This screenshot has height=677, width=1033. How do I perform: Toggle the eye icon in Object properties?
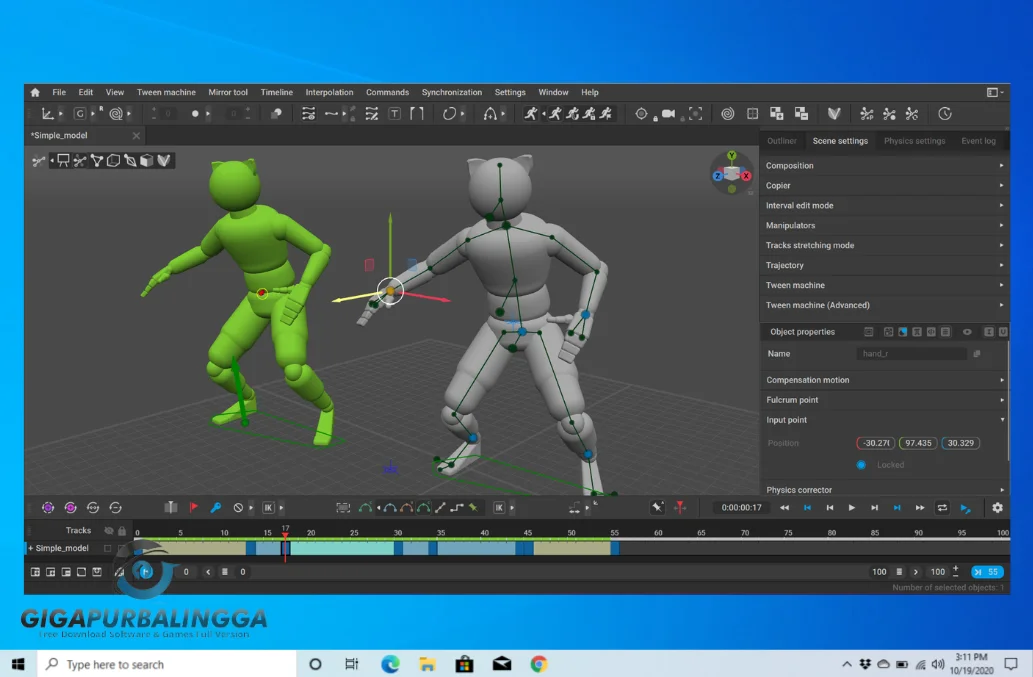pos(967,332)
